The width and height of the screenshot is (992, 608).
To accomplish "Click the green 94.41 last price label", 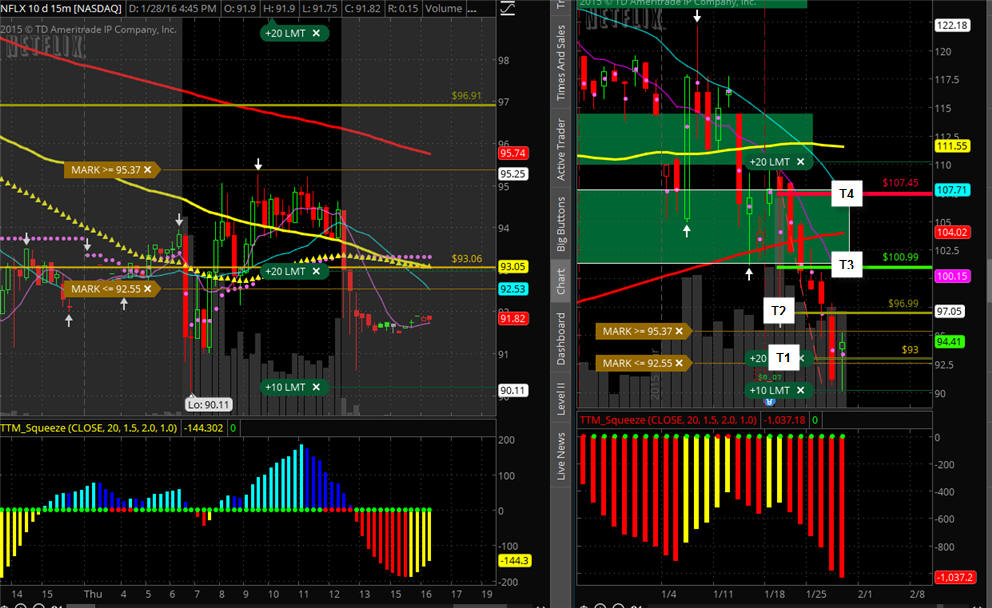I will [x=950, y=342].
